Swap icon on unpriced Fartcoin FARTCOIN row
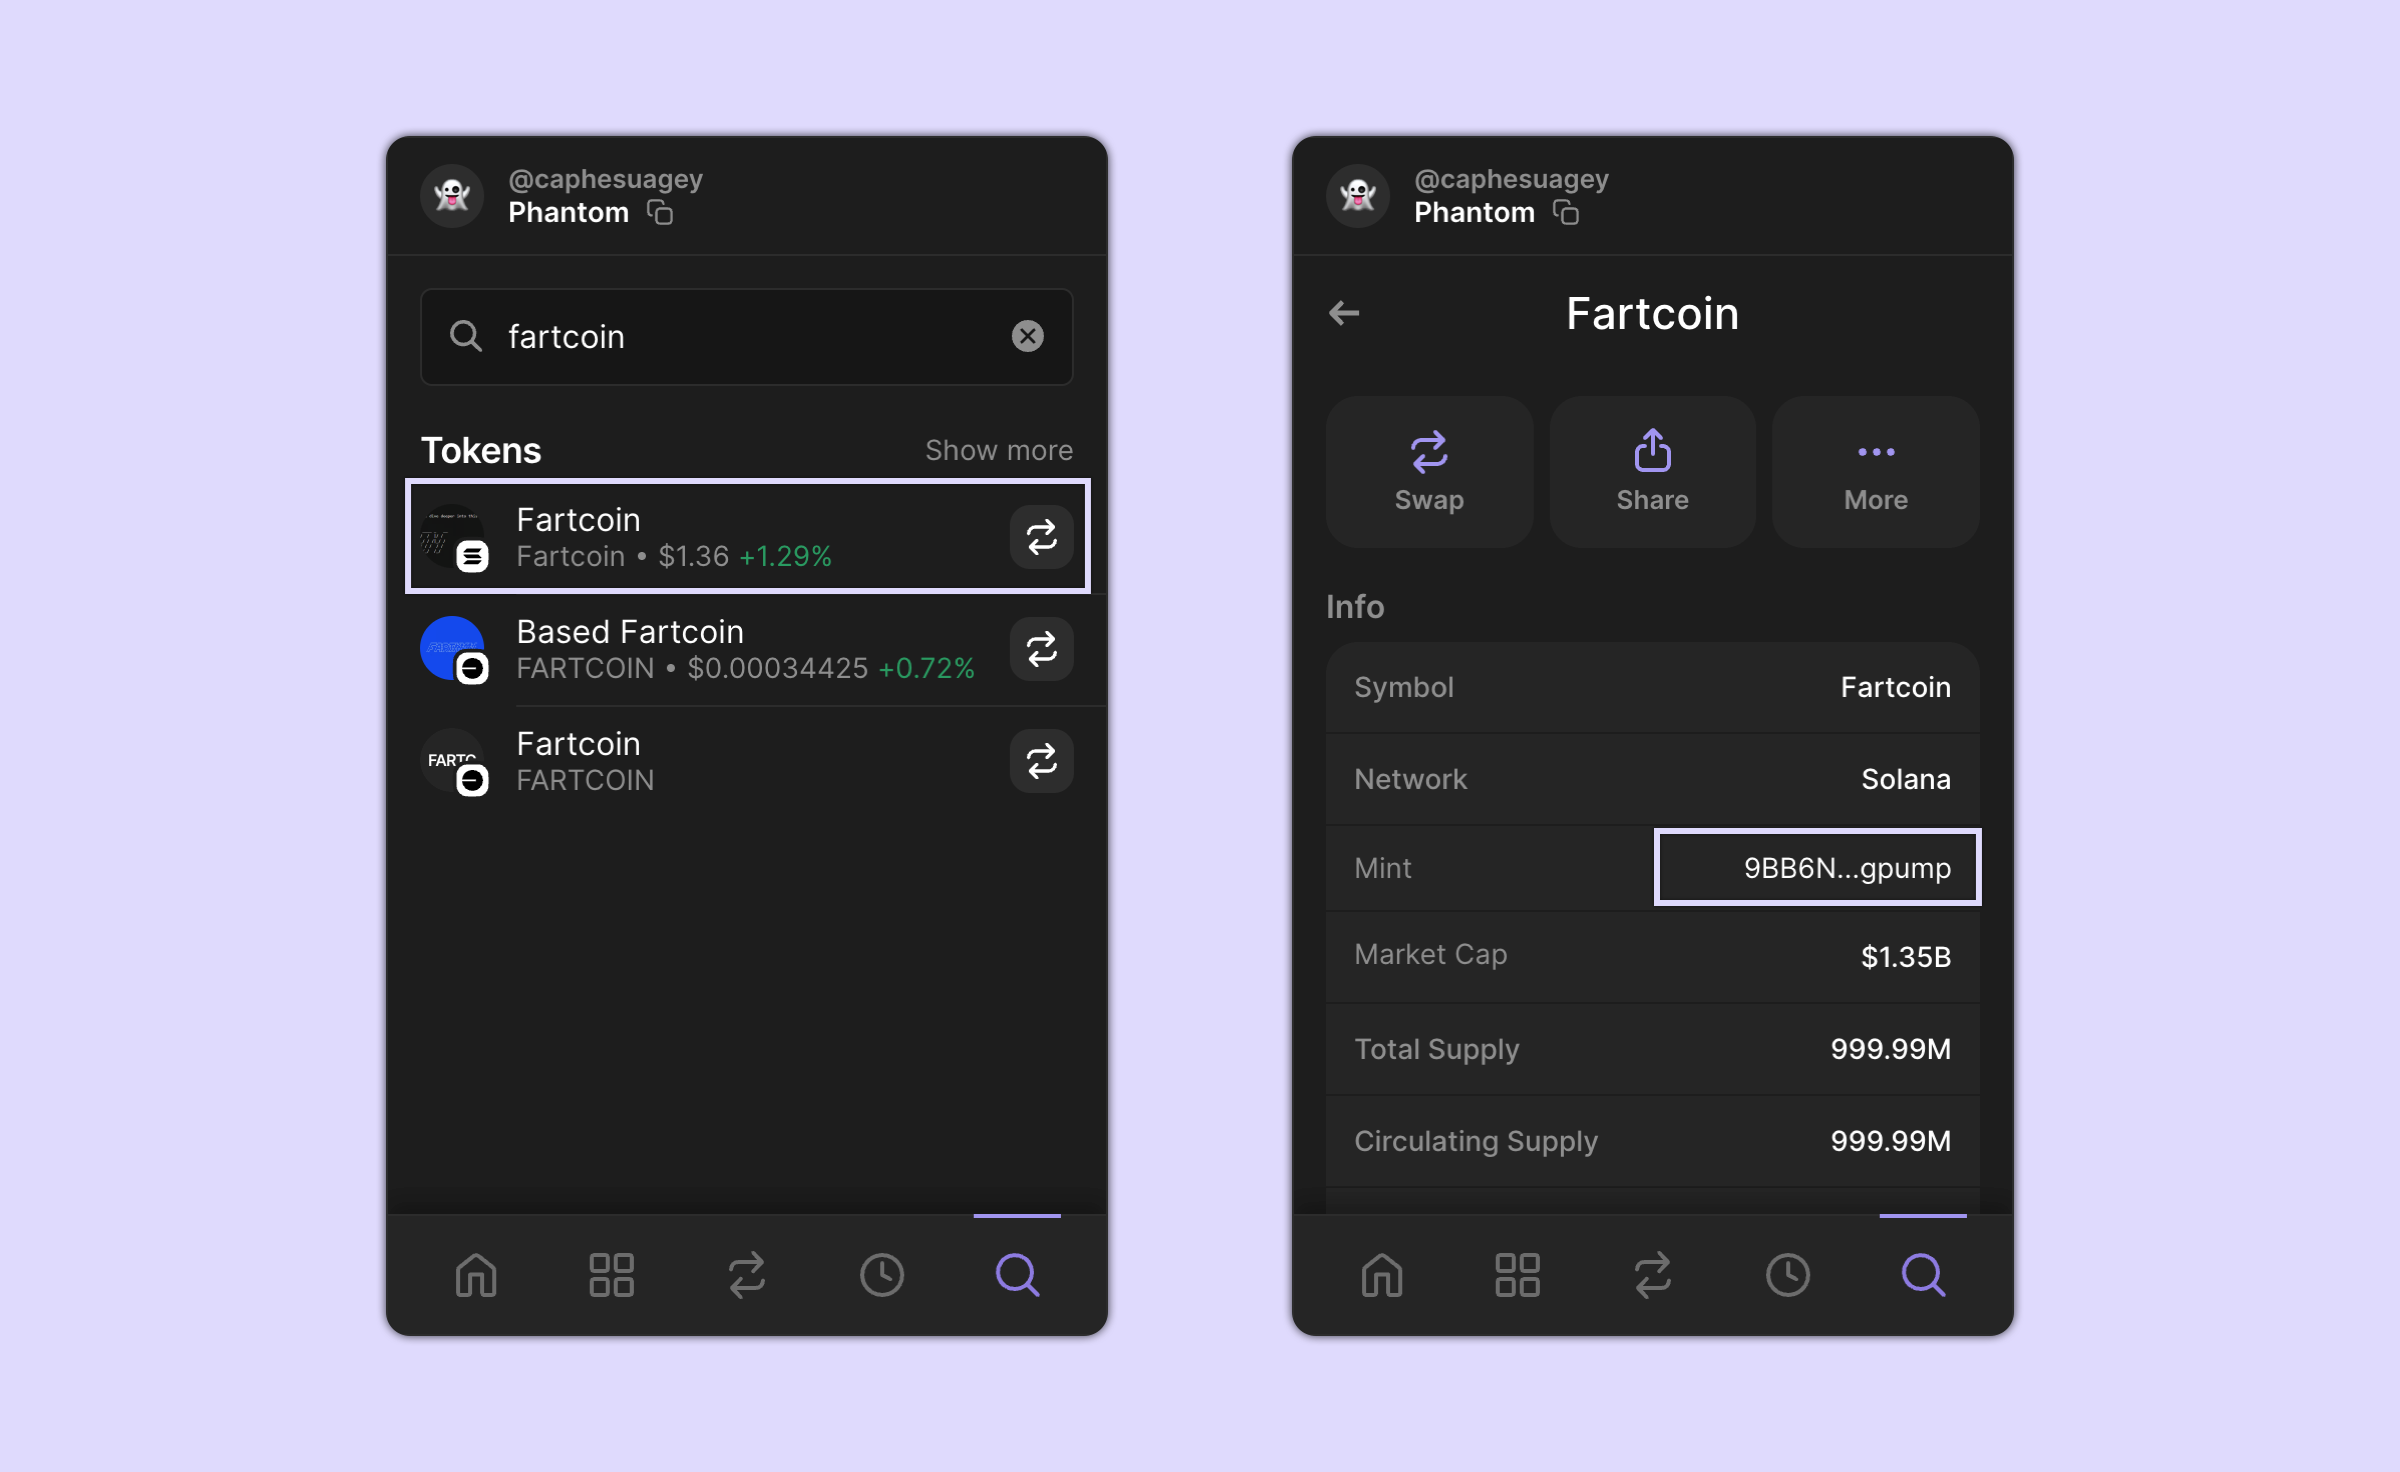The width and height of the screenshot is (2400, 1472). click(1041, 761)
